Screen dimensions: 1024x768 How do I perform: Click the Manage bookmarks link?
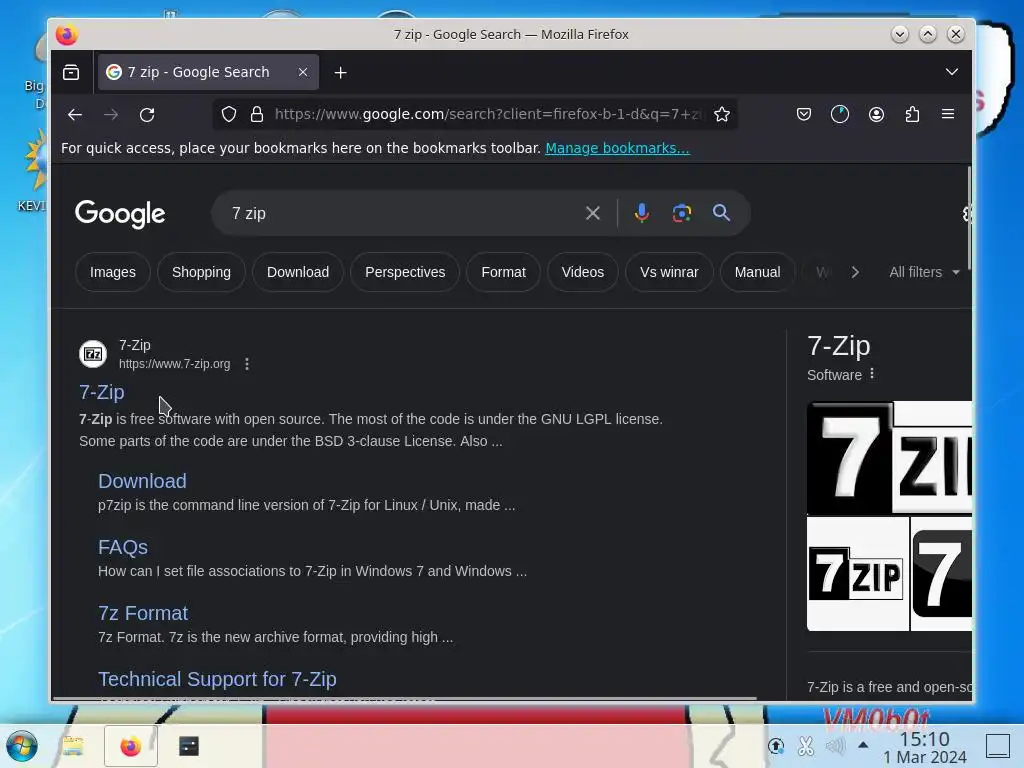tap(617, 148)
